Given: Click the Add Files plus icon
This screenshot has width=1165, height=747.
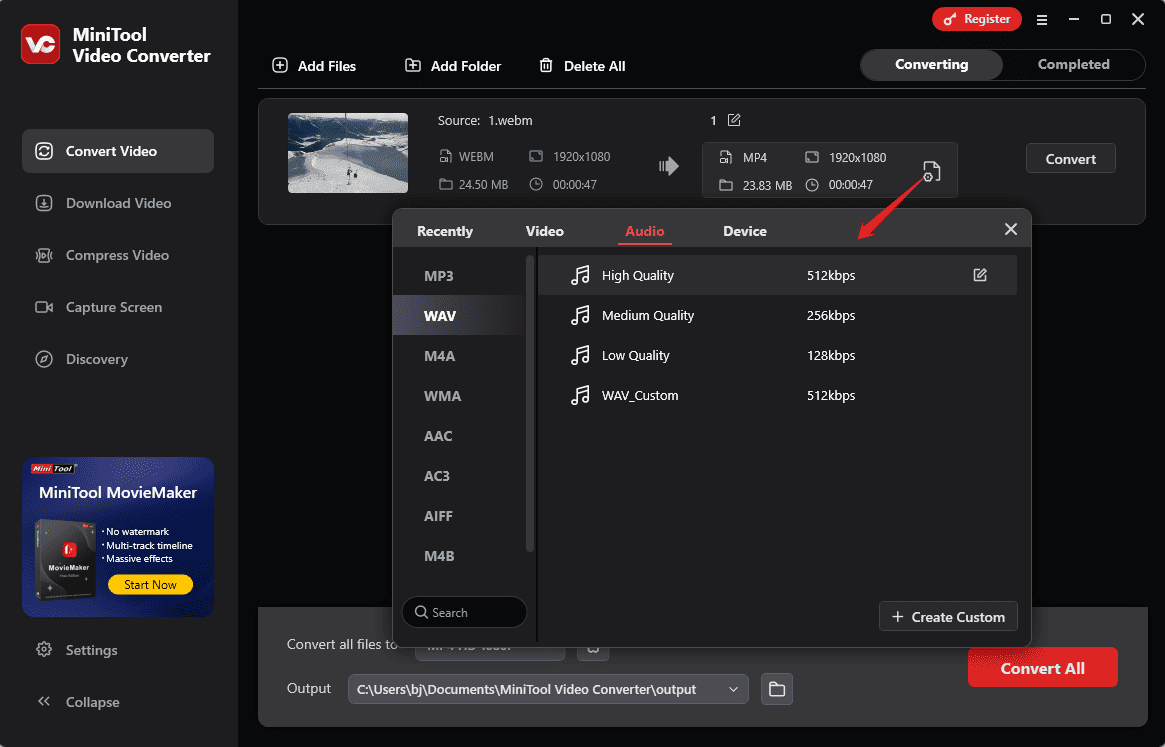Looking at the screenshot, I should (280, 65).
